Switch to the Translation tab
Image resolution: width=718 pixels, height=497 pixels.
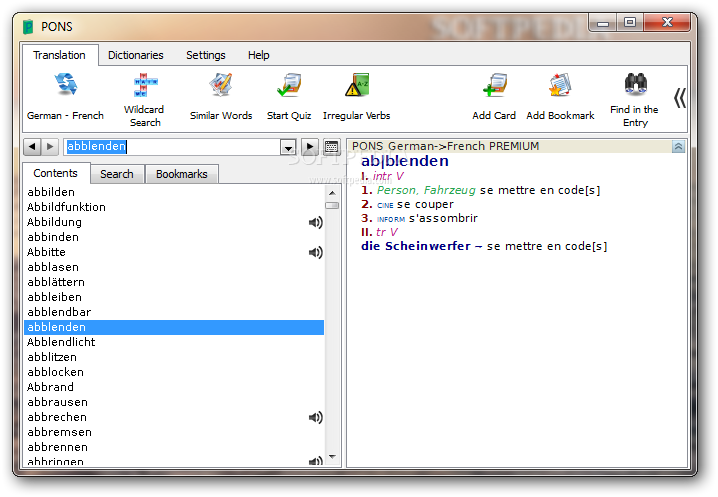point(60,55)
